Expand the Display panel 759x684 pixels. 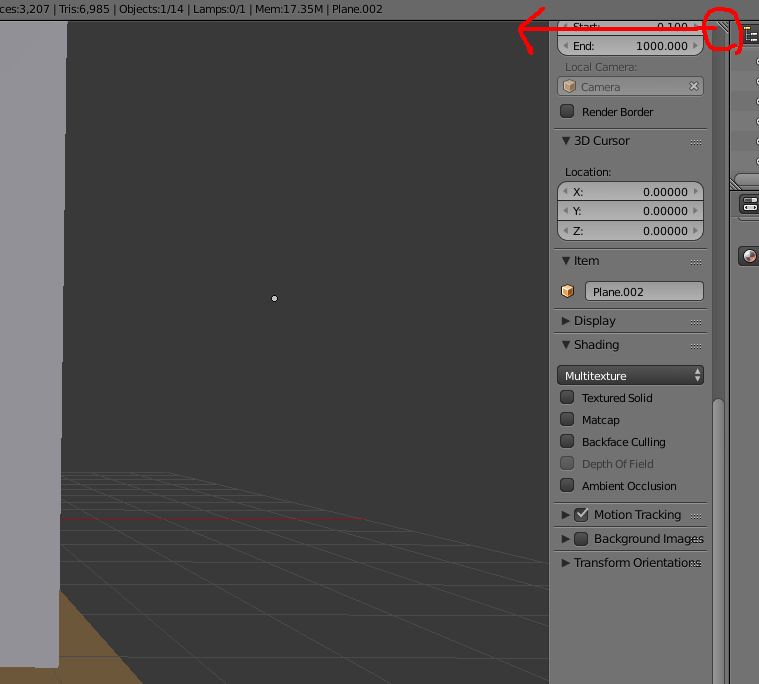[x=565, y=320]
